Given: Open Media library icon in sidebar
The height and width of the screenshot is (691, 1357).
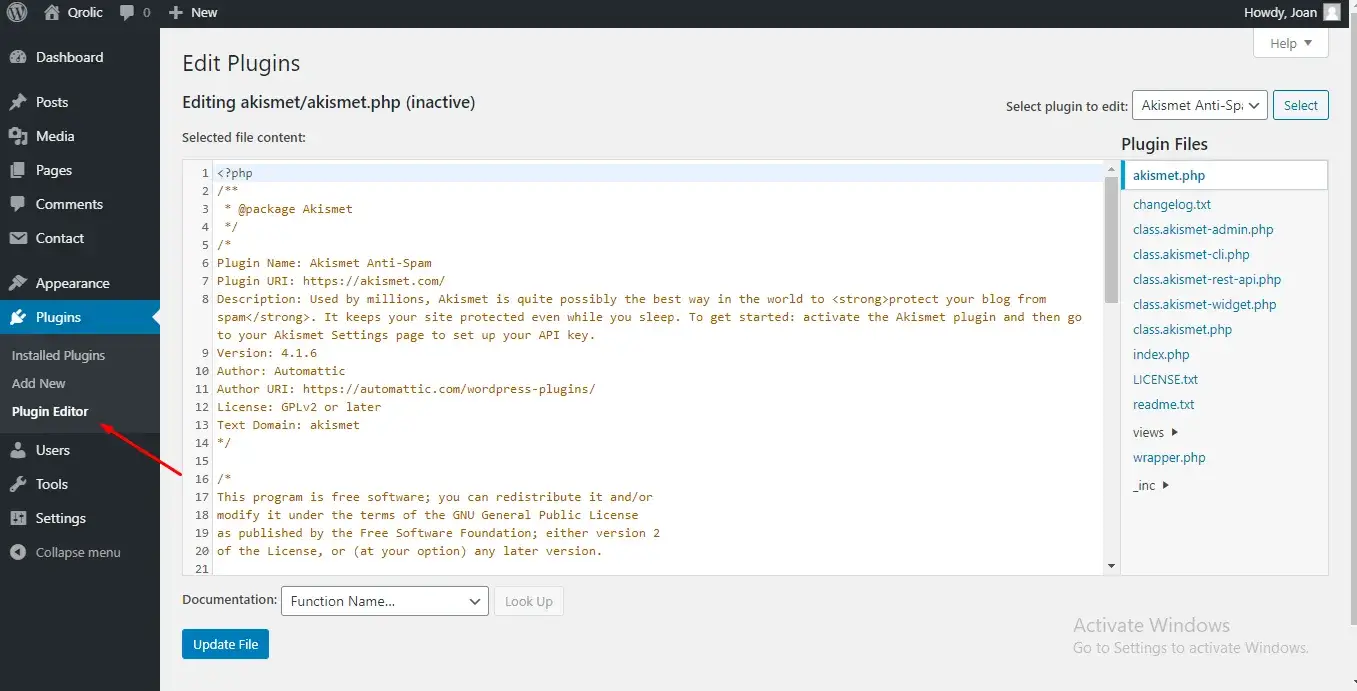Looking at the screenshot, I should (x=18, y=136).
